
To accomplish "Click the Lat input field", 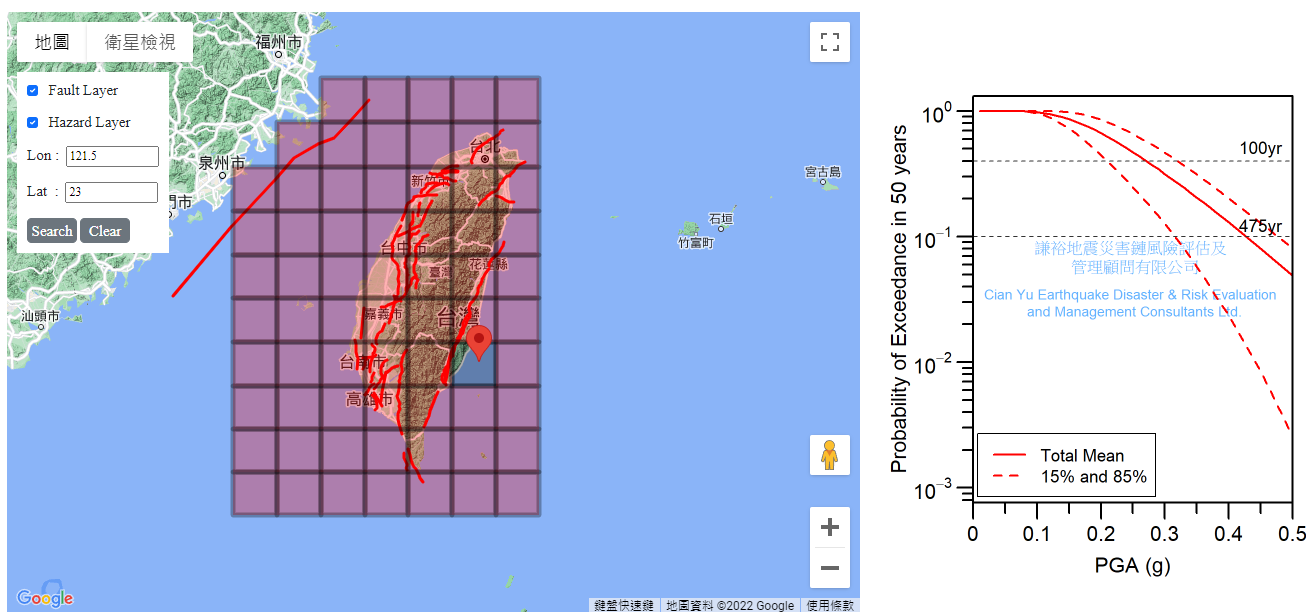I will [112, 193].
